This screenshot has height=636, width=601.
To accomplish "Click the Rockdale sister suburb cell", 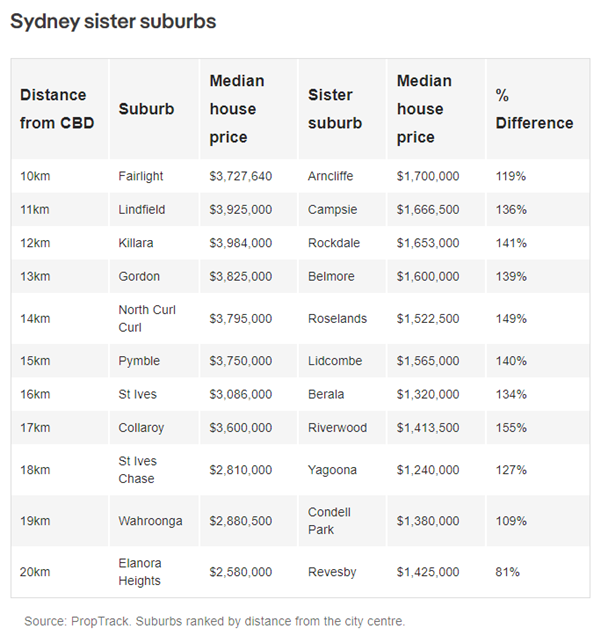I will point(334,243).
